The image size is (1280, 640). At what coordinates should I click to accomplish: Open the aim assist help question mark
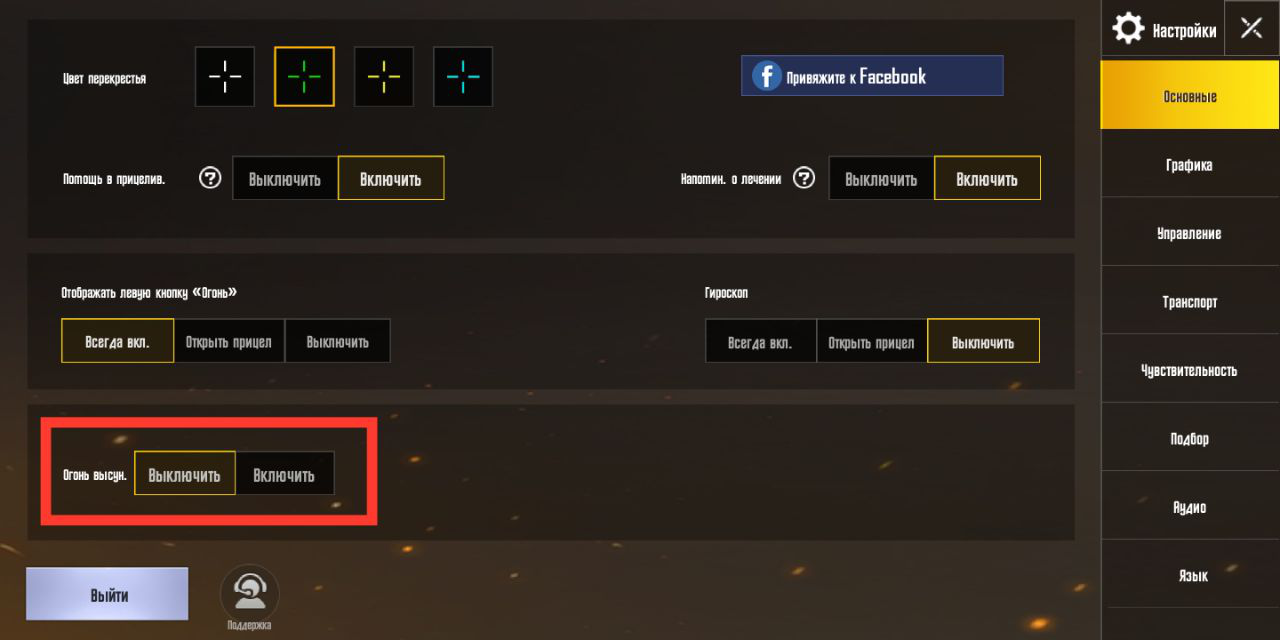point(210,178)
